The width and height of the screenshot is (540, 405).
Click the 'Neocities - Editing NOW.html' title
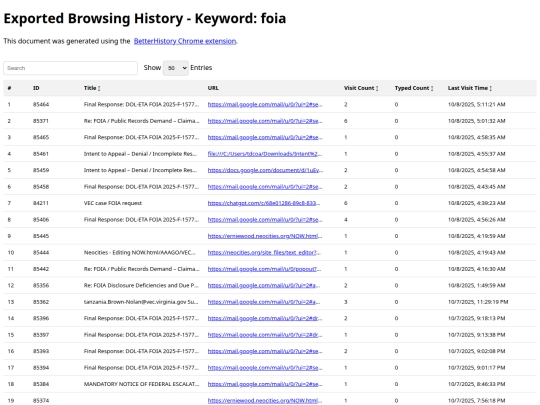click(139, 252)
